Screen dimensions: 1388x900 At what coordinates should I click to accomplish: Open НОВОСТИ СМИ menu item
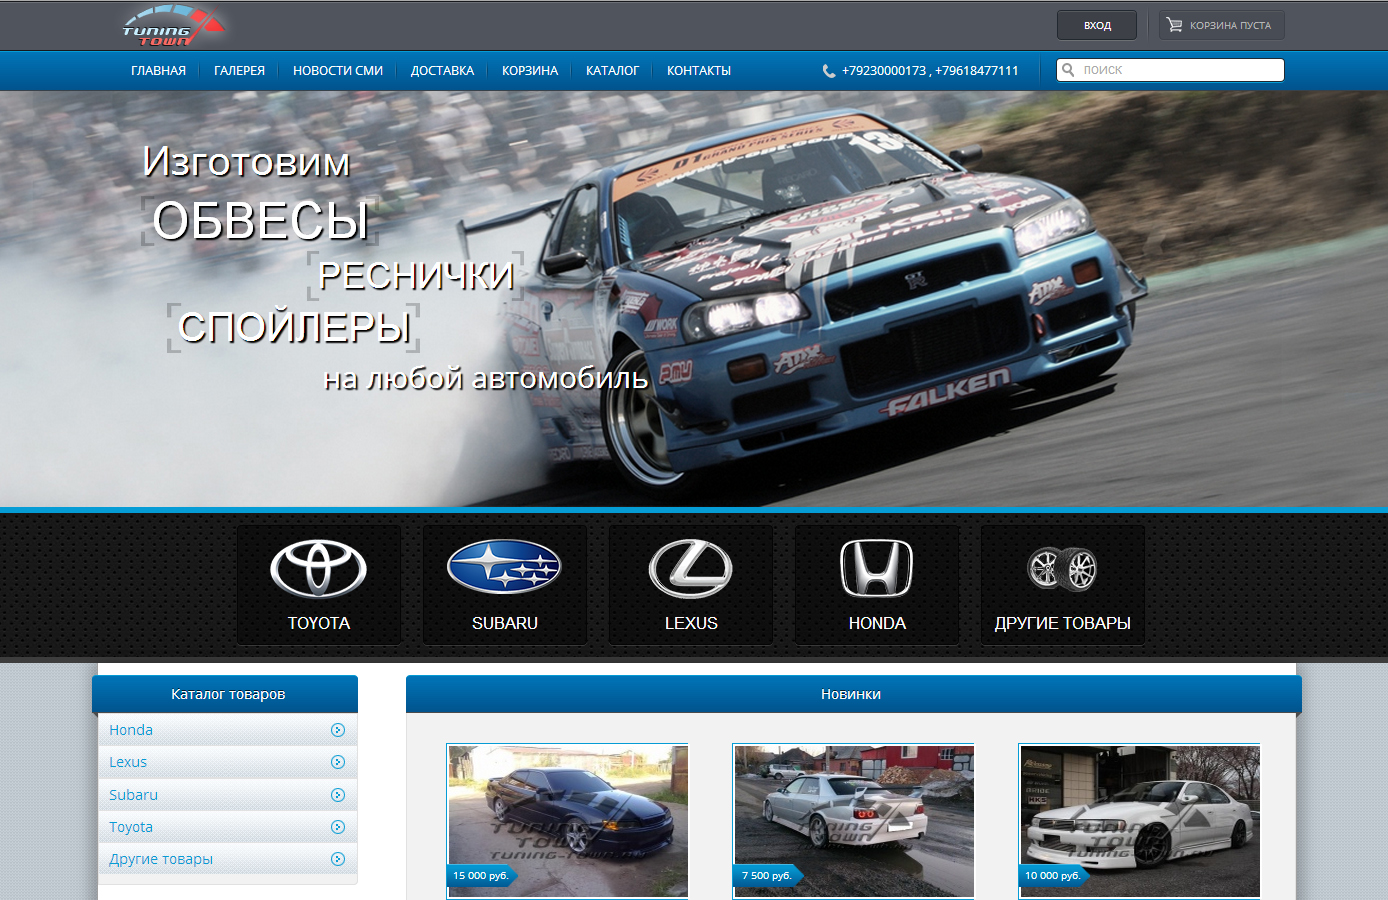pyautogui.click(x=338, y=71)
